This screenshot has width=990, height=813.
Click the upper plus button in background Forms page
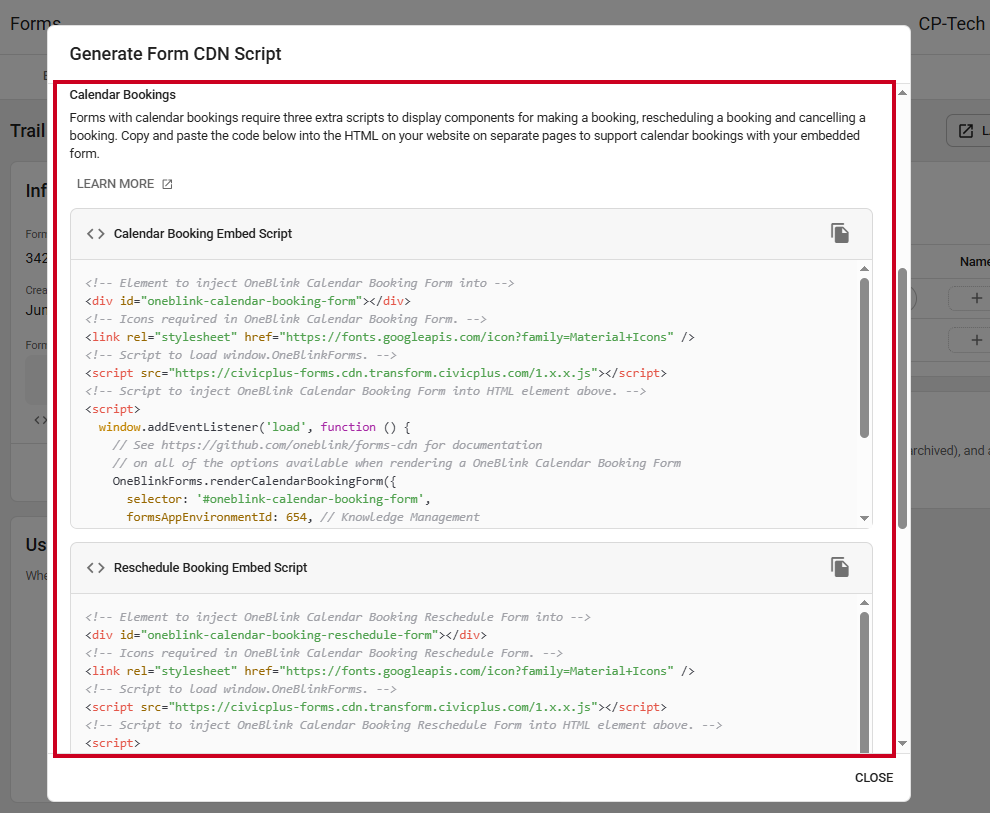(x=975, y=298)
